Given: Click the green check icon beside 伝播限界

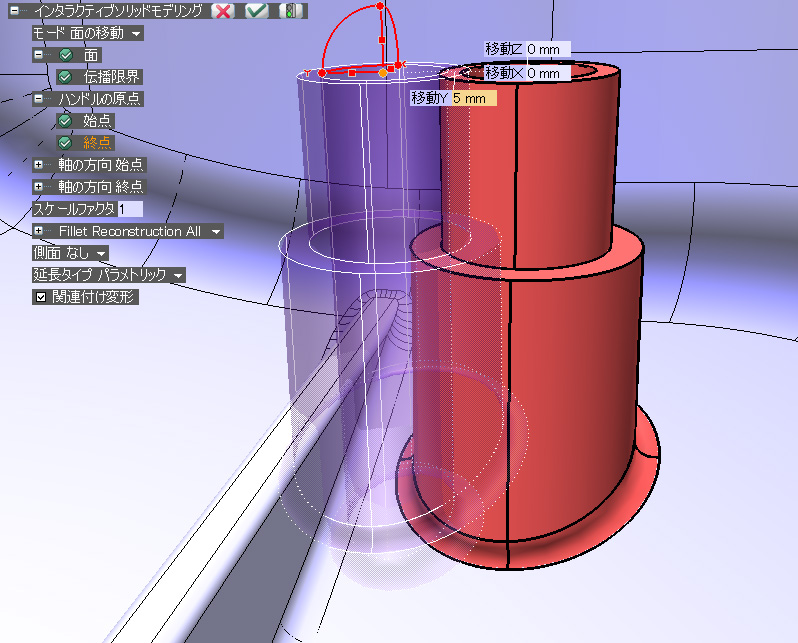Looking at the screenshot, I should (66, 77).
